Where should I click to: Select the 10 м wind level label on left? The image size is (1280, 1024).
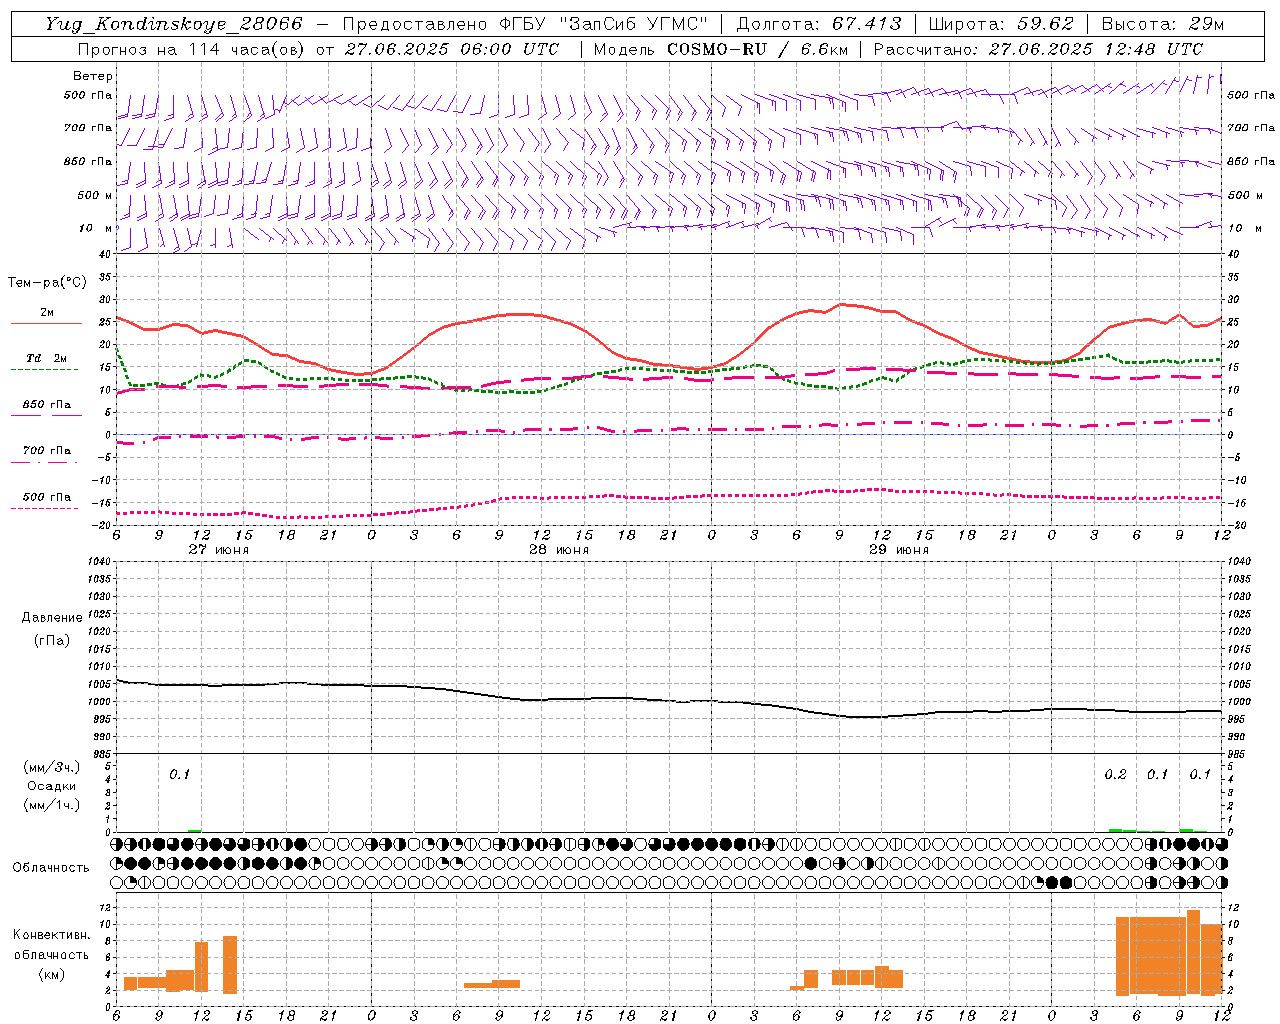[x=95, y=228]
